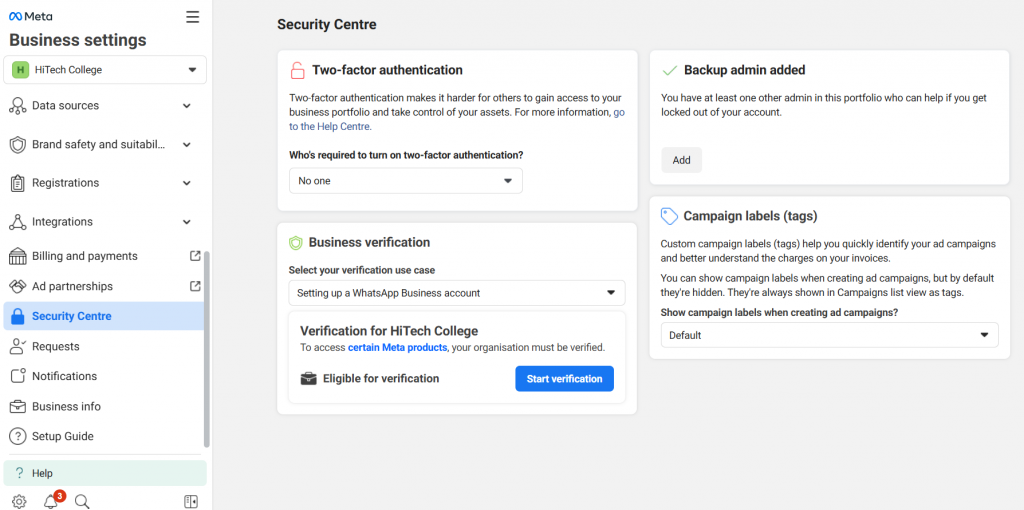Viewport: 1024px width, 510px height.
Task: Click 'Campaign labels (tags)' heading
Action: (x=750, y=216)
